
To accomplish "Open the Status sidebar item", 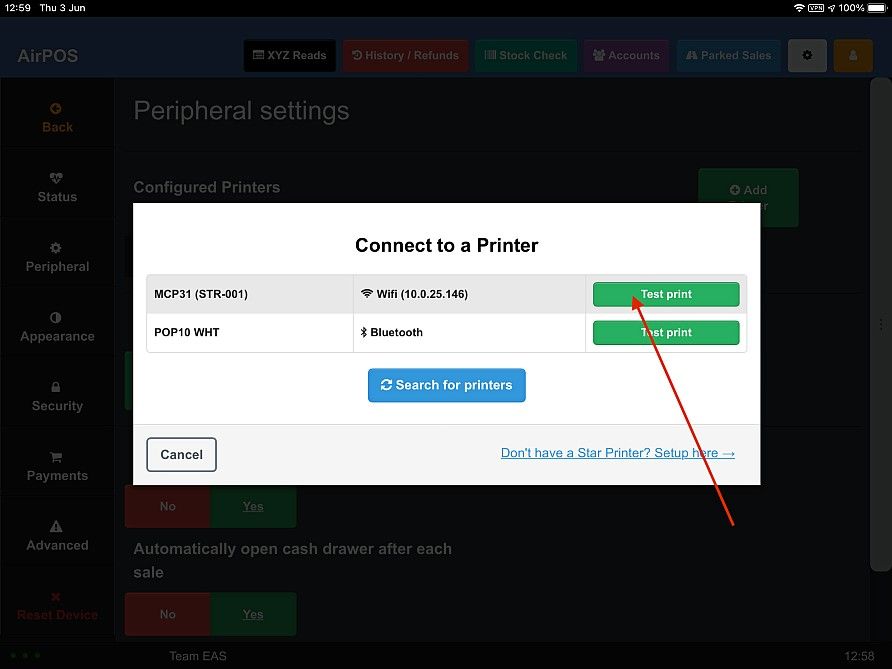I will [57, 188].
